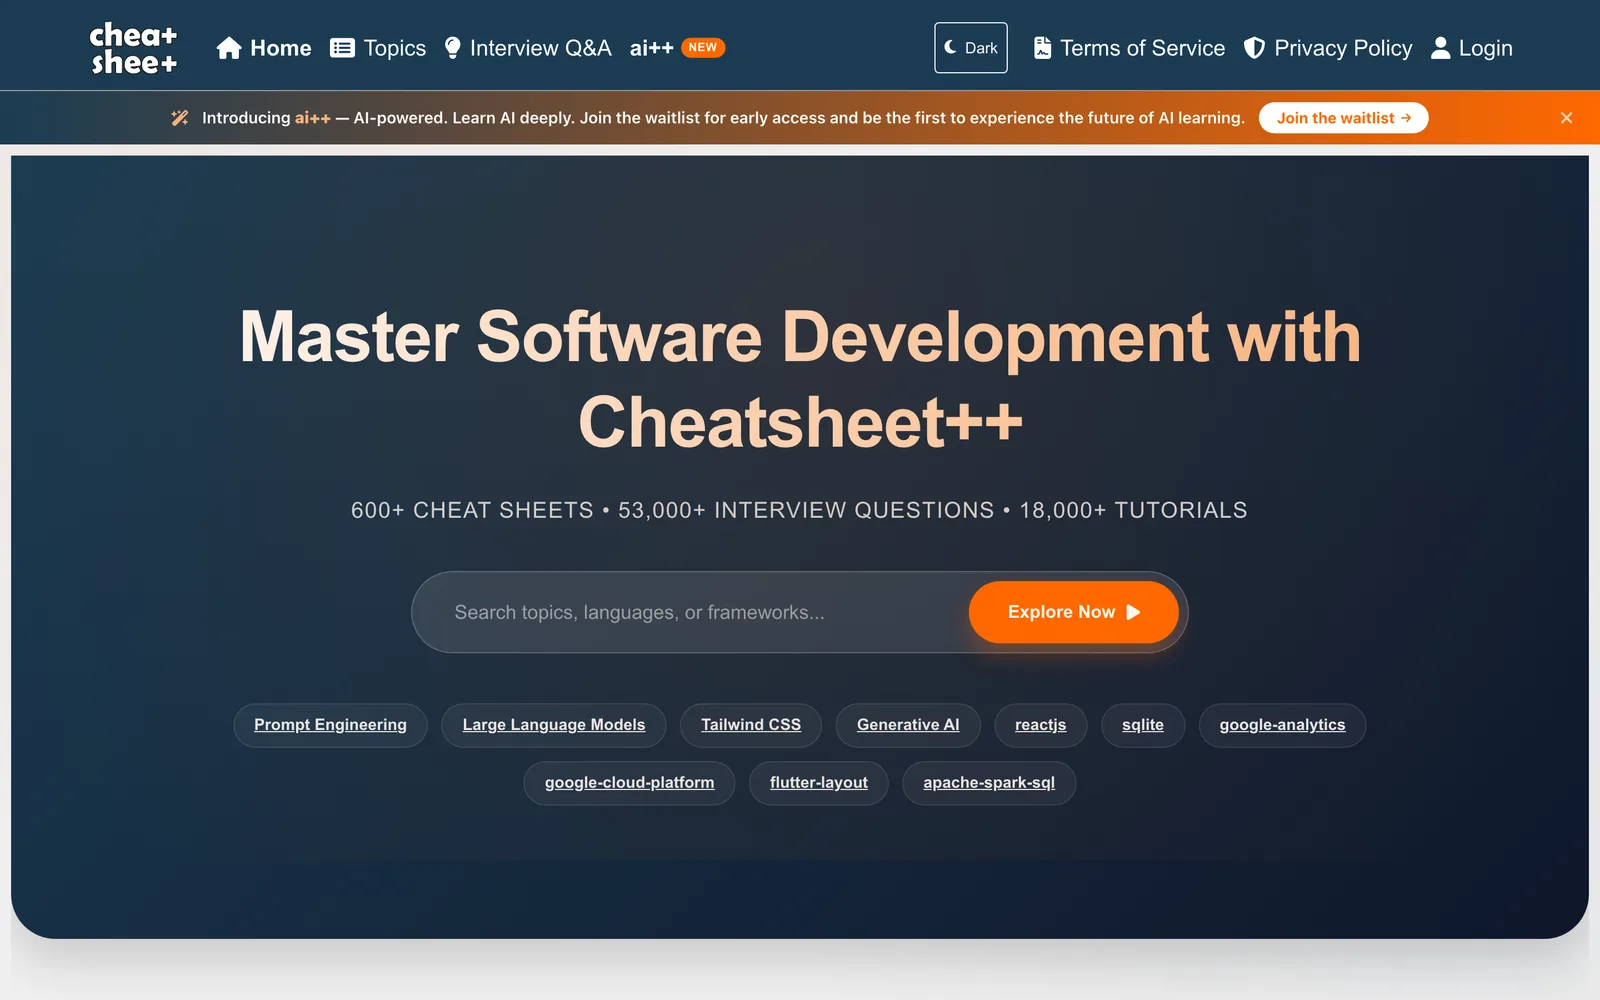
Task: Go to the Home page
Action: coord(264,48)
